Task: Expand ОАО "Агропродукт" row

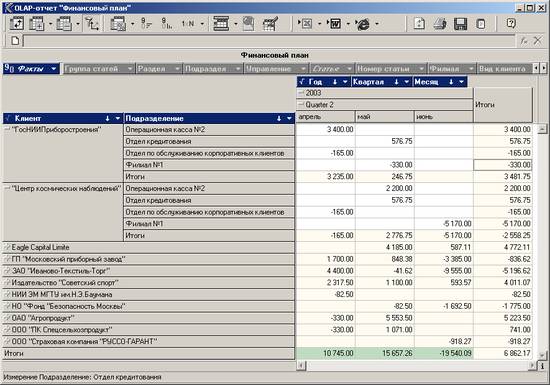Action: [x=7, y=318]
